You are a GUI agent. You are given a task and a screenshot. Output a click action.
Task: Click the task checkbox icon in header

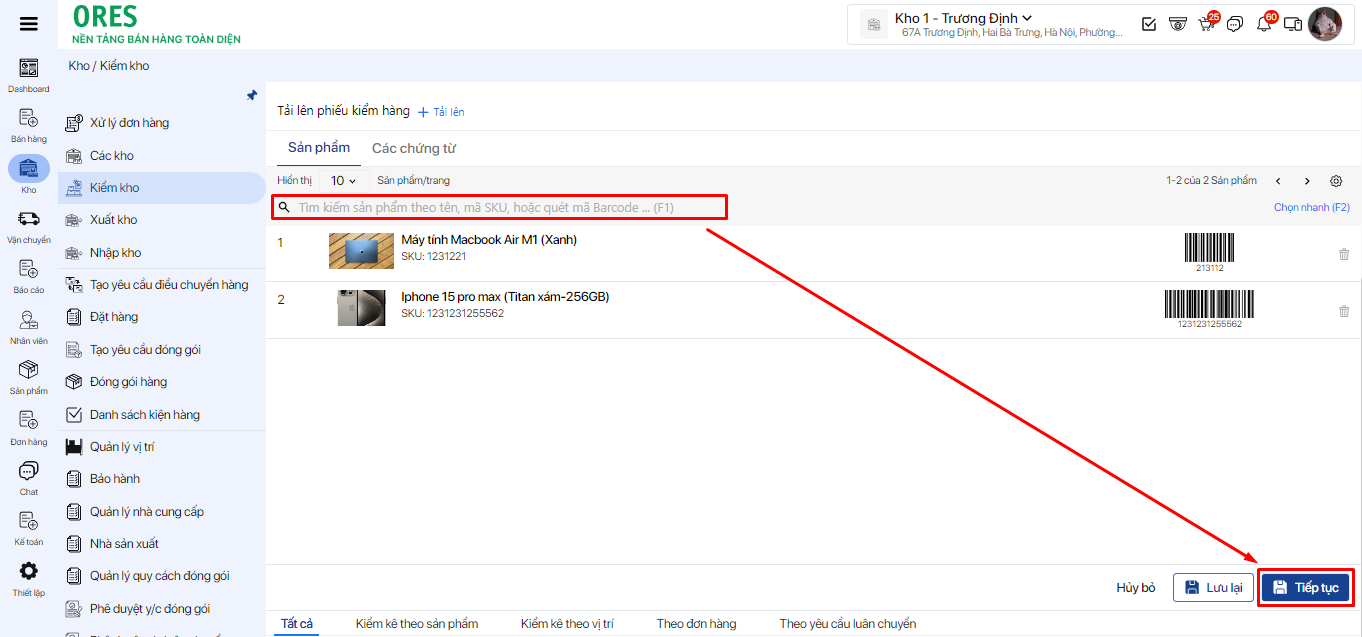click(x=1149, y=24)
